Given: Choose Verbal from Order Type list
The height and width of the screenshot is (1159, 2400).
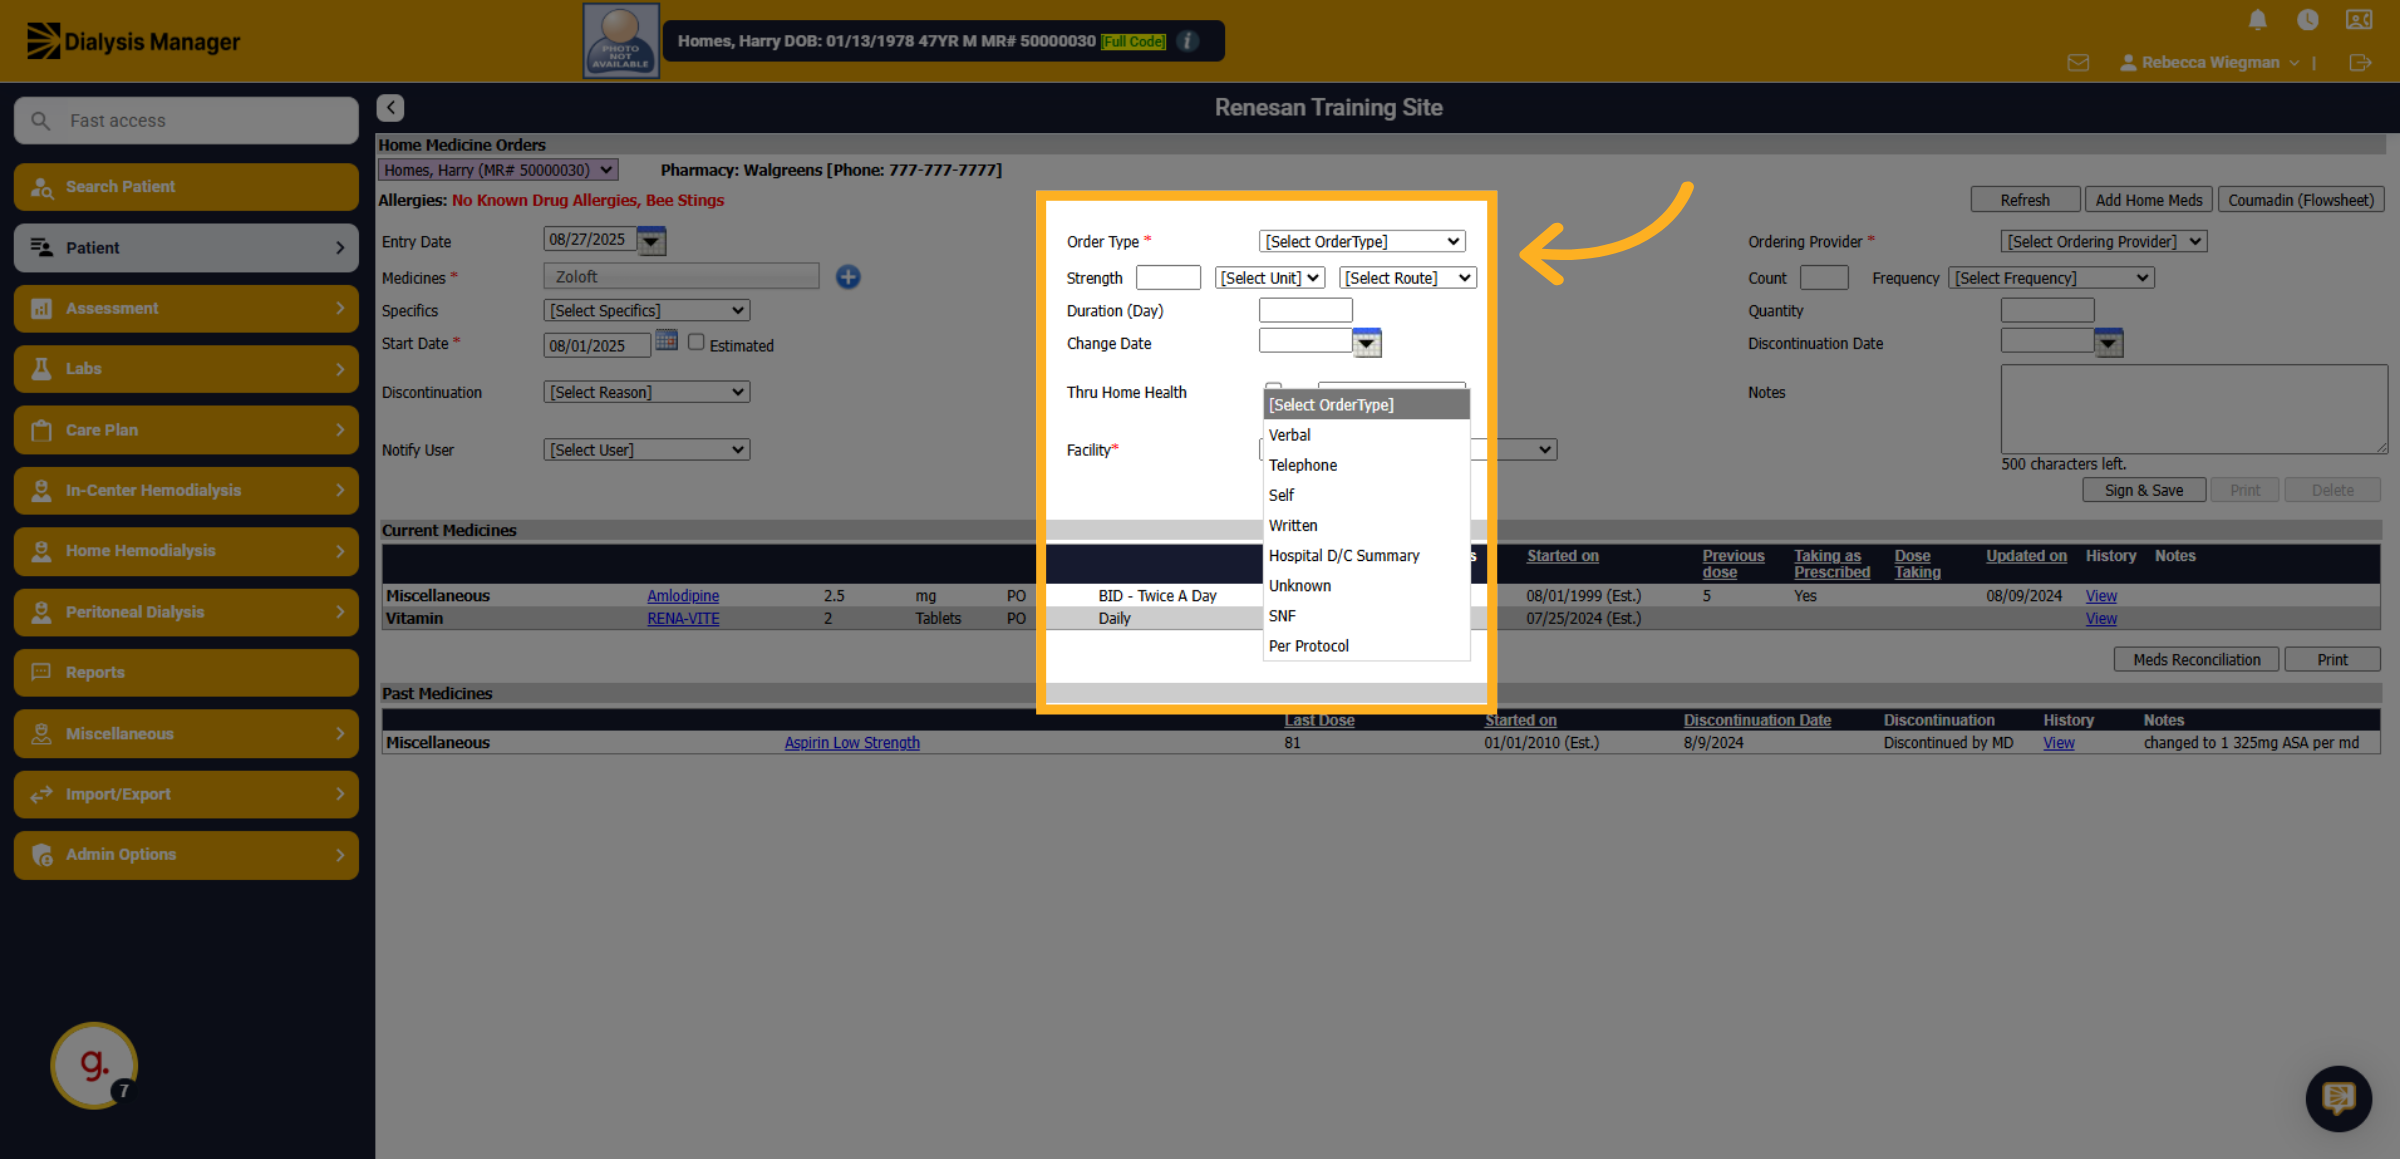Looking at the screenshot, I should [x=1366, y=435].
